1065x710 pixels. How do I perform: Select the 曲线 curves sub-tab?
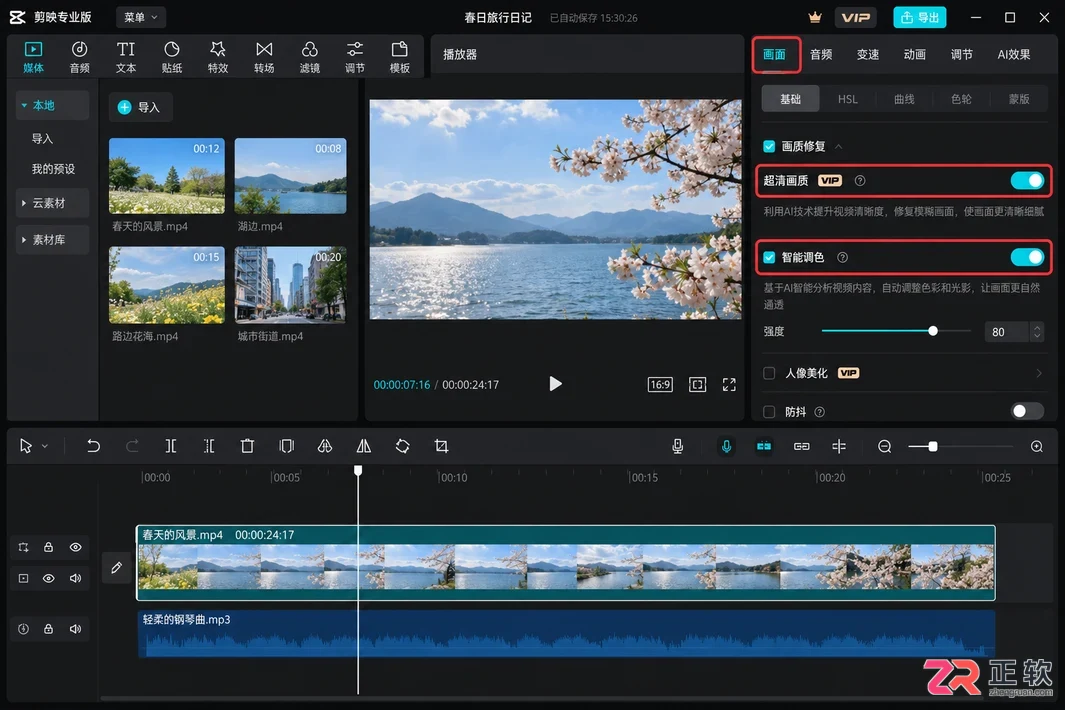coord(904,99)
